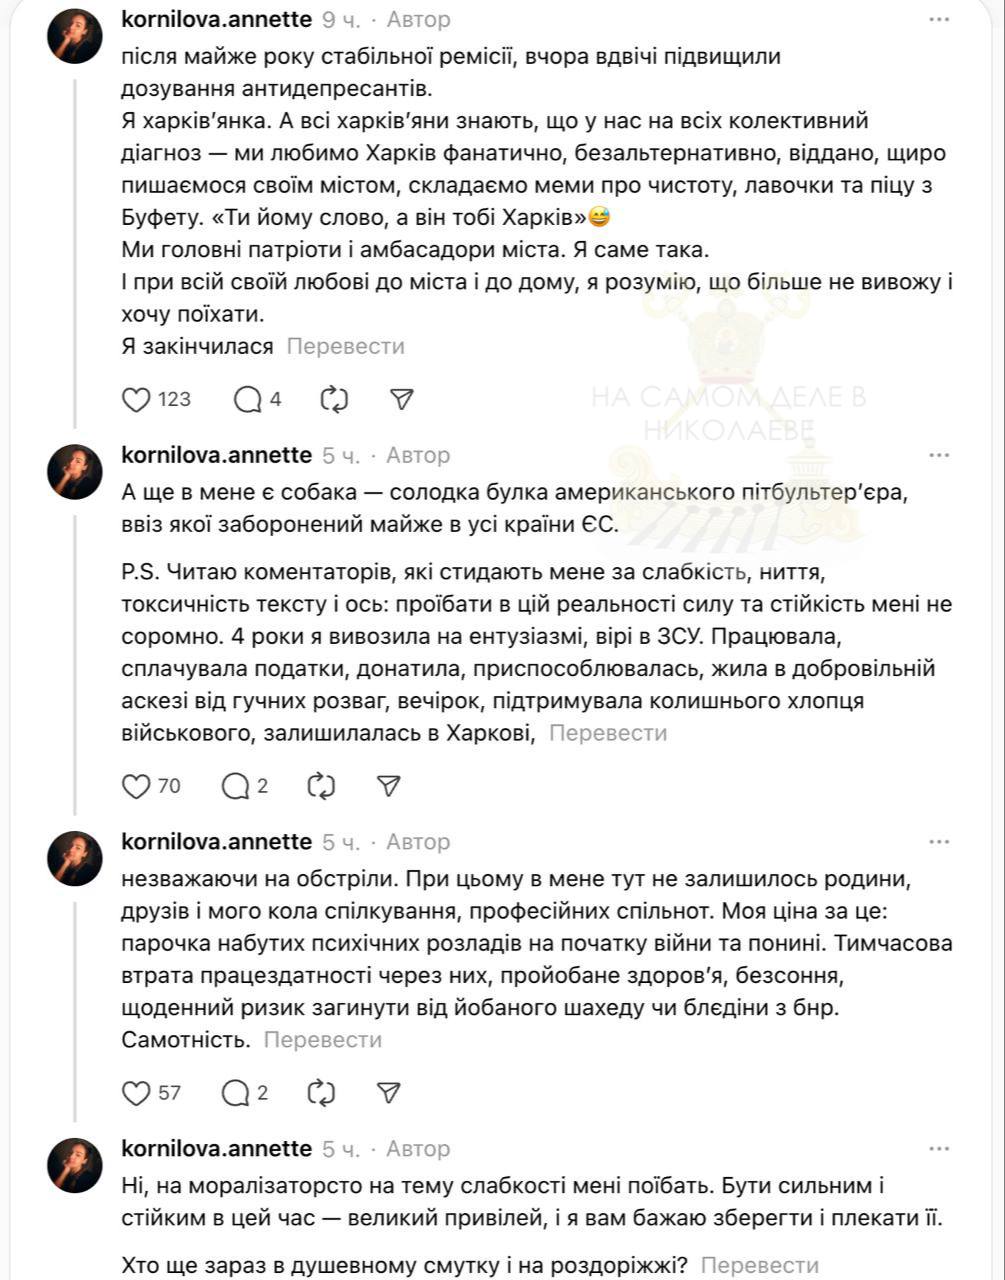Click the first post's profile avatar

click(x=75, y=36)
